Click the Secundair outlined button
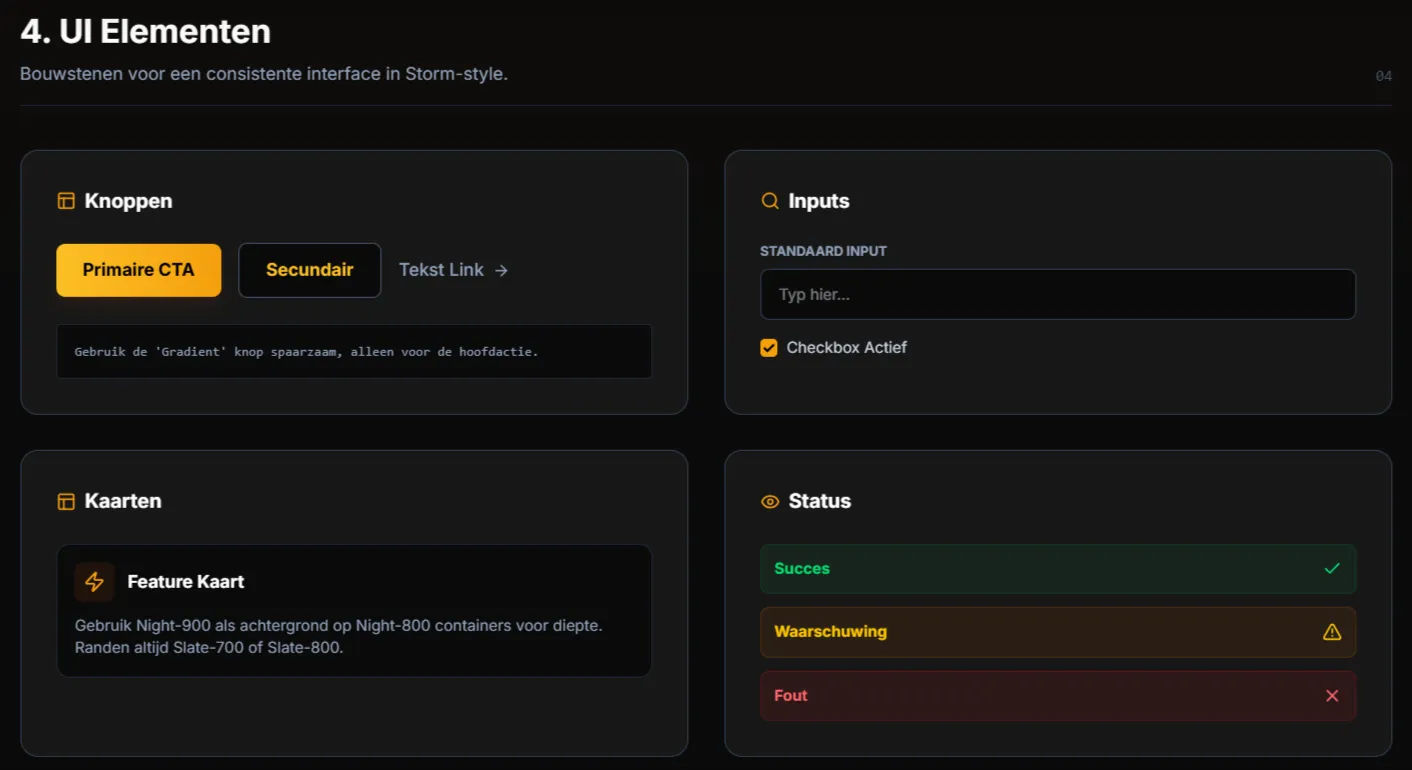The height and width of the screenshot is (770, 1412). (310, 270)
